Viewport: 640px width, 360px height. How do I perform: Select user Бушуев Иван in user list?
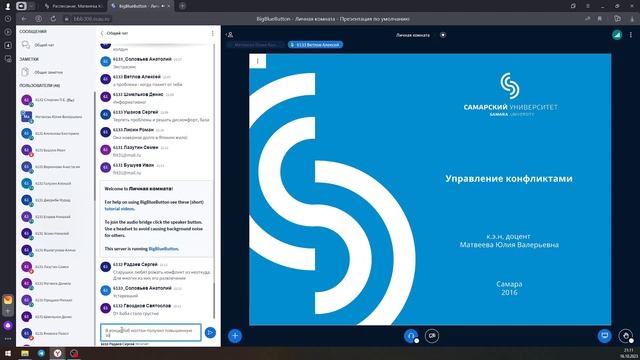point(55,150)
